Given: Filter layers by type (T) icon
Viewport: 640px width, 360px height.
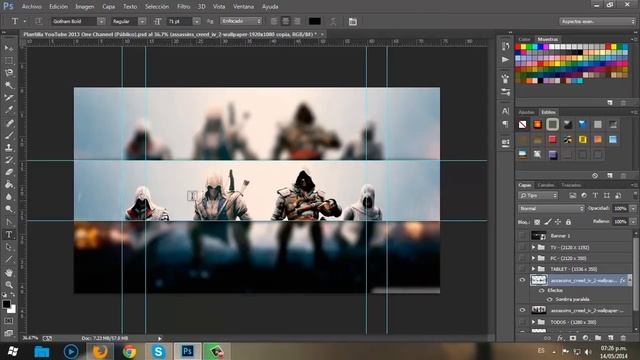Looking at the screenshot, I should 595,196.
